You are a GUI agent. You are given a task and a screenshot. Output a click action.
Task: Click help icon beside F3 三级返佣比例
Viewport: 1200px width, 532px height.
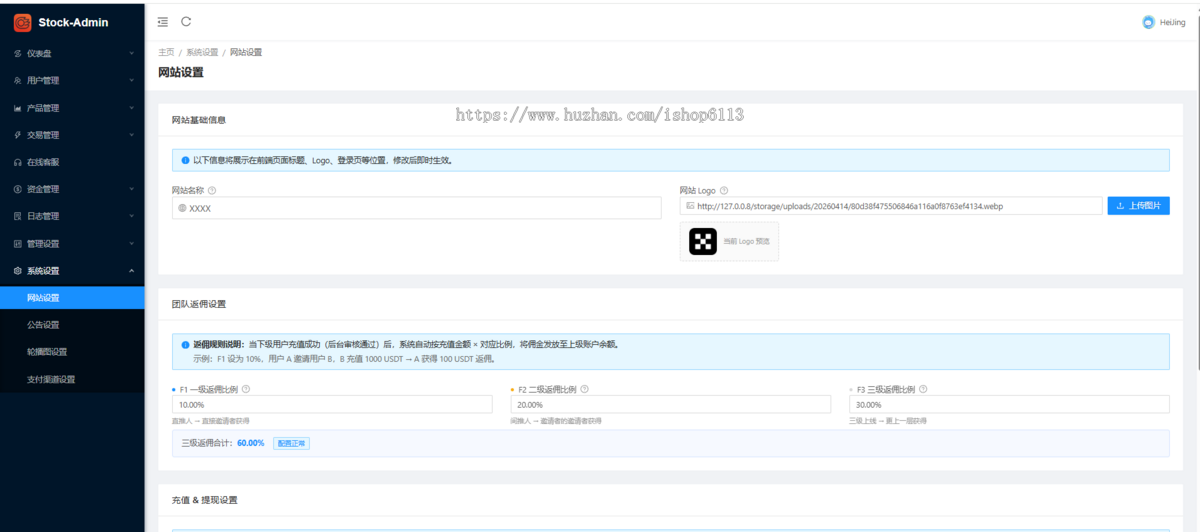click(922, 389)
